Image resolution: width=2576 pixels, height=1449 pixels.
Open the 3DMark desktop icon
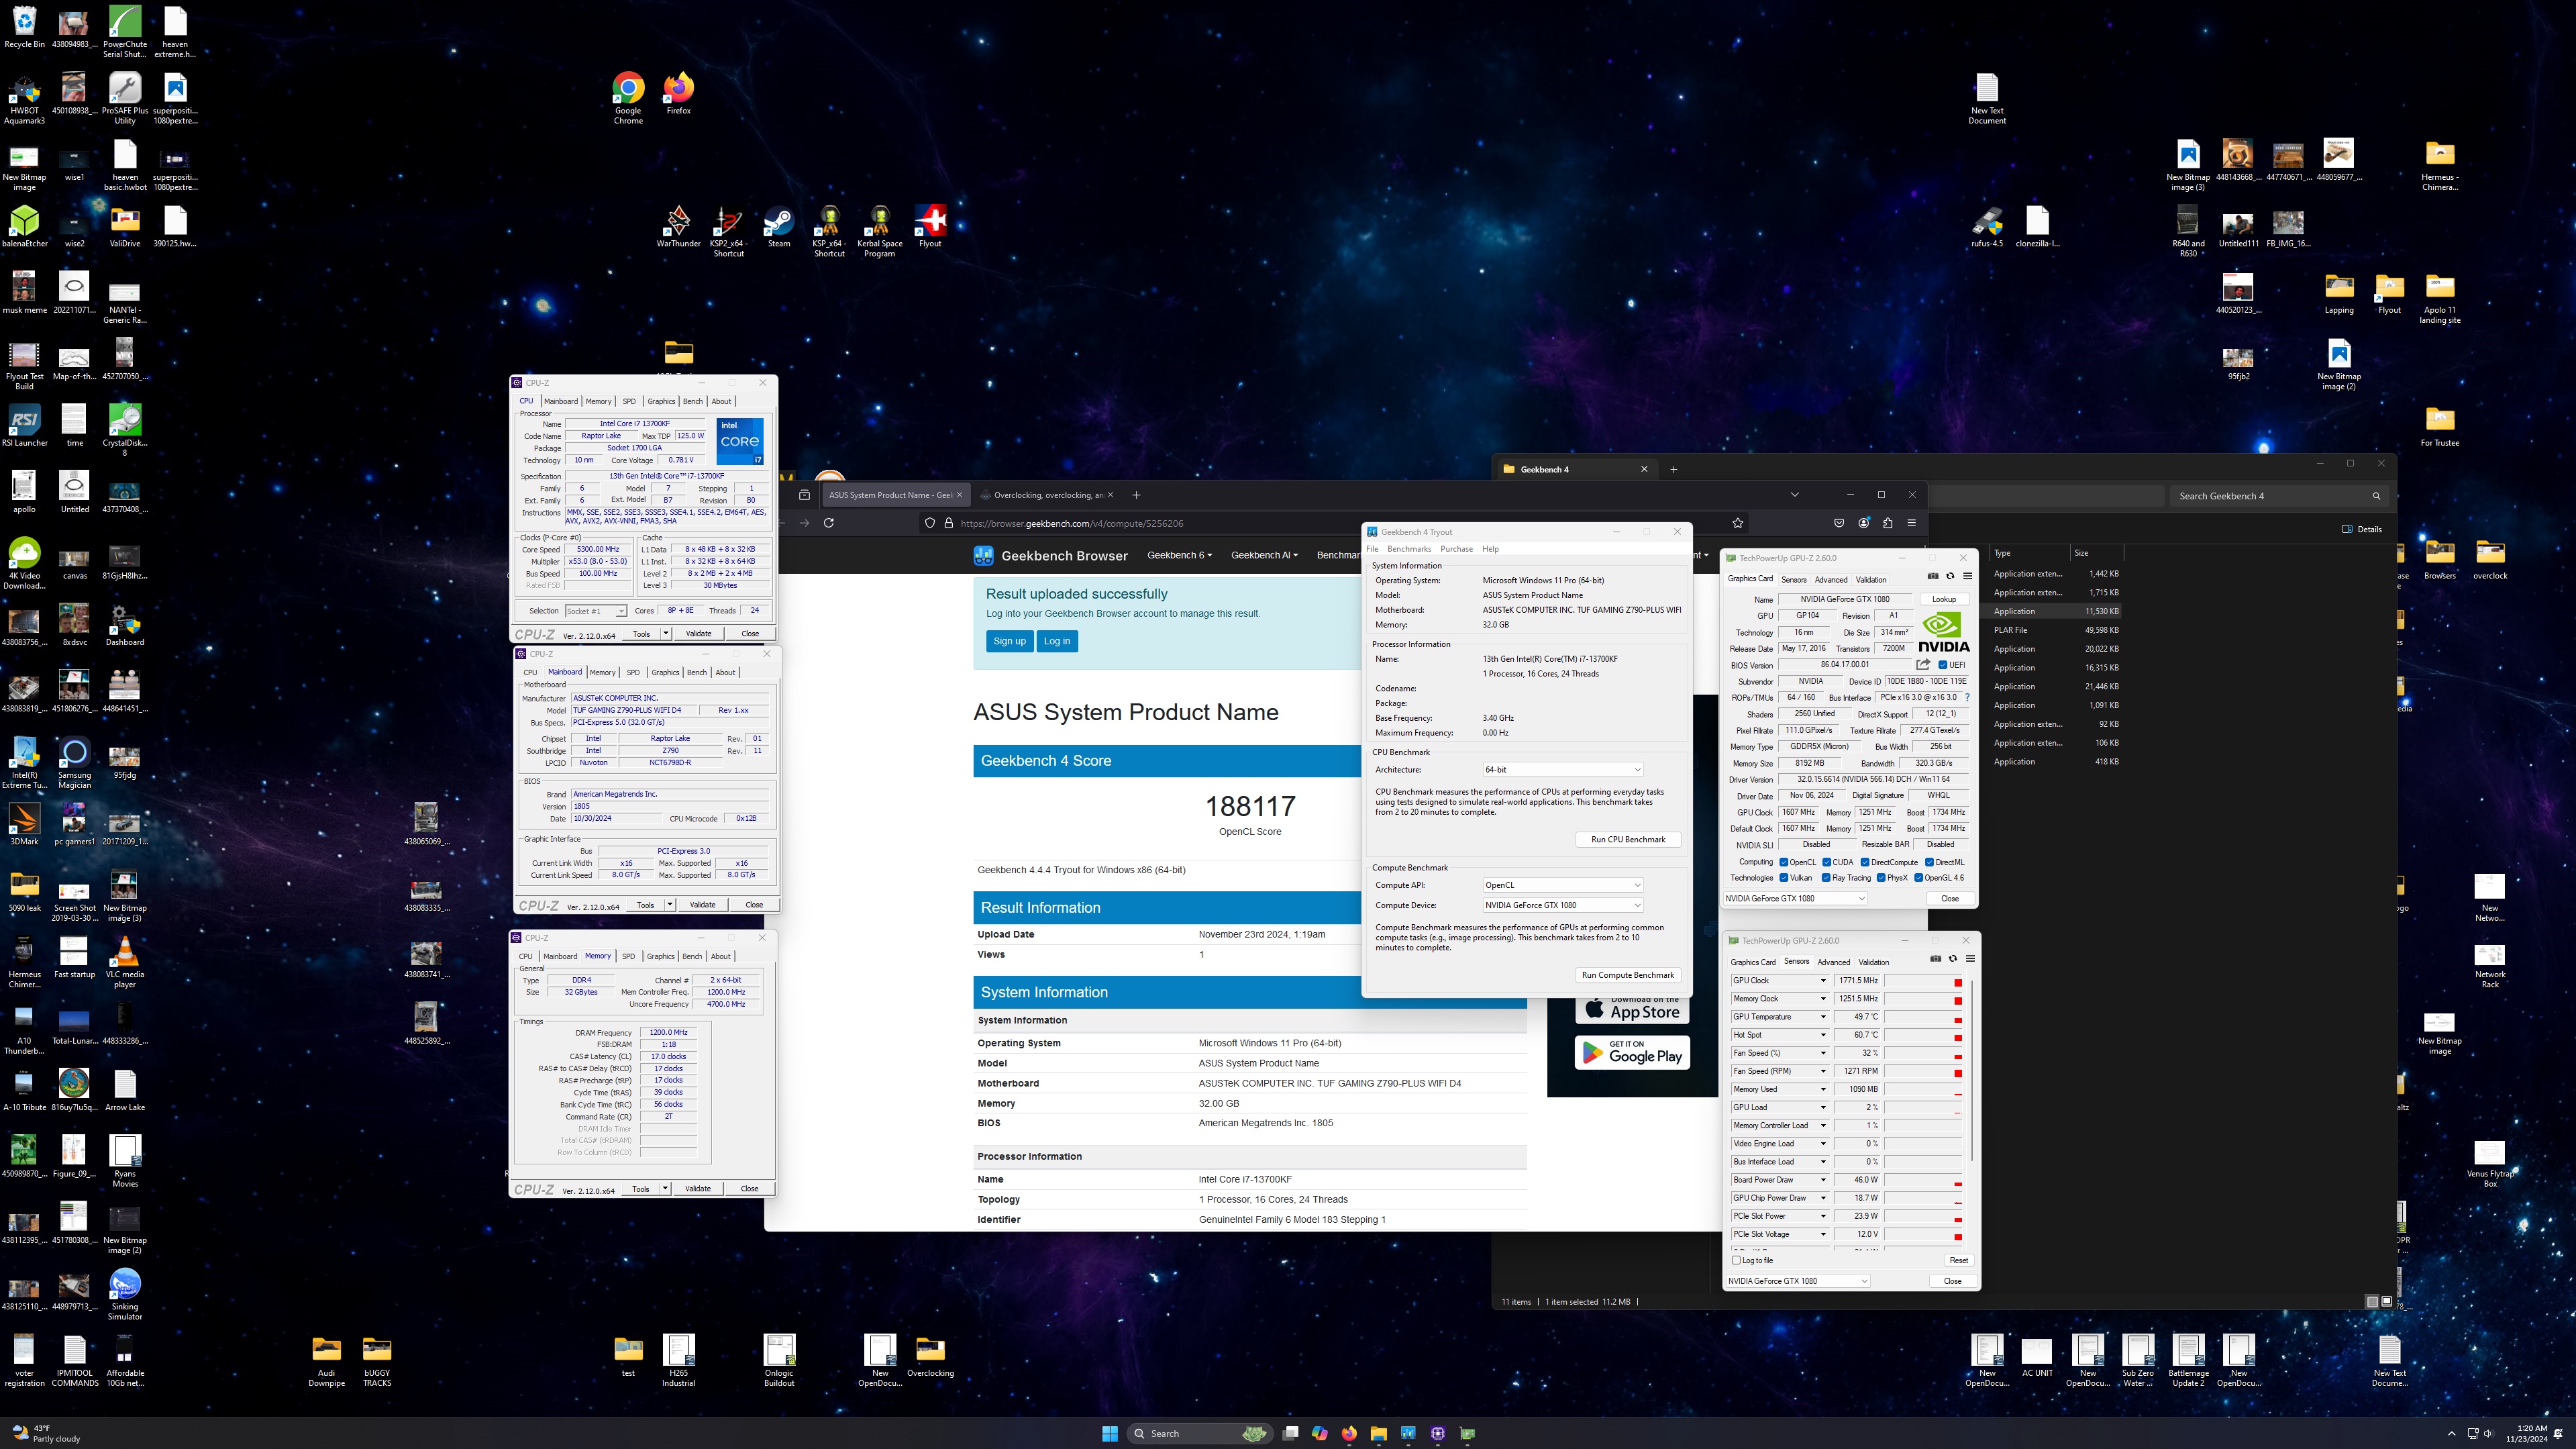[24, 824]
